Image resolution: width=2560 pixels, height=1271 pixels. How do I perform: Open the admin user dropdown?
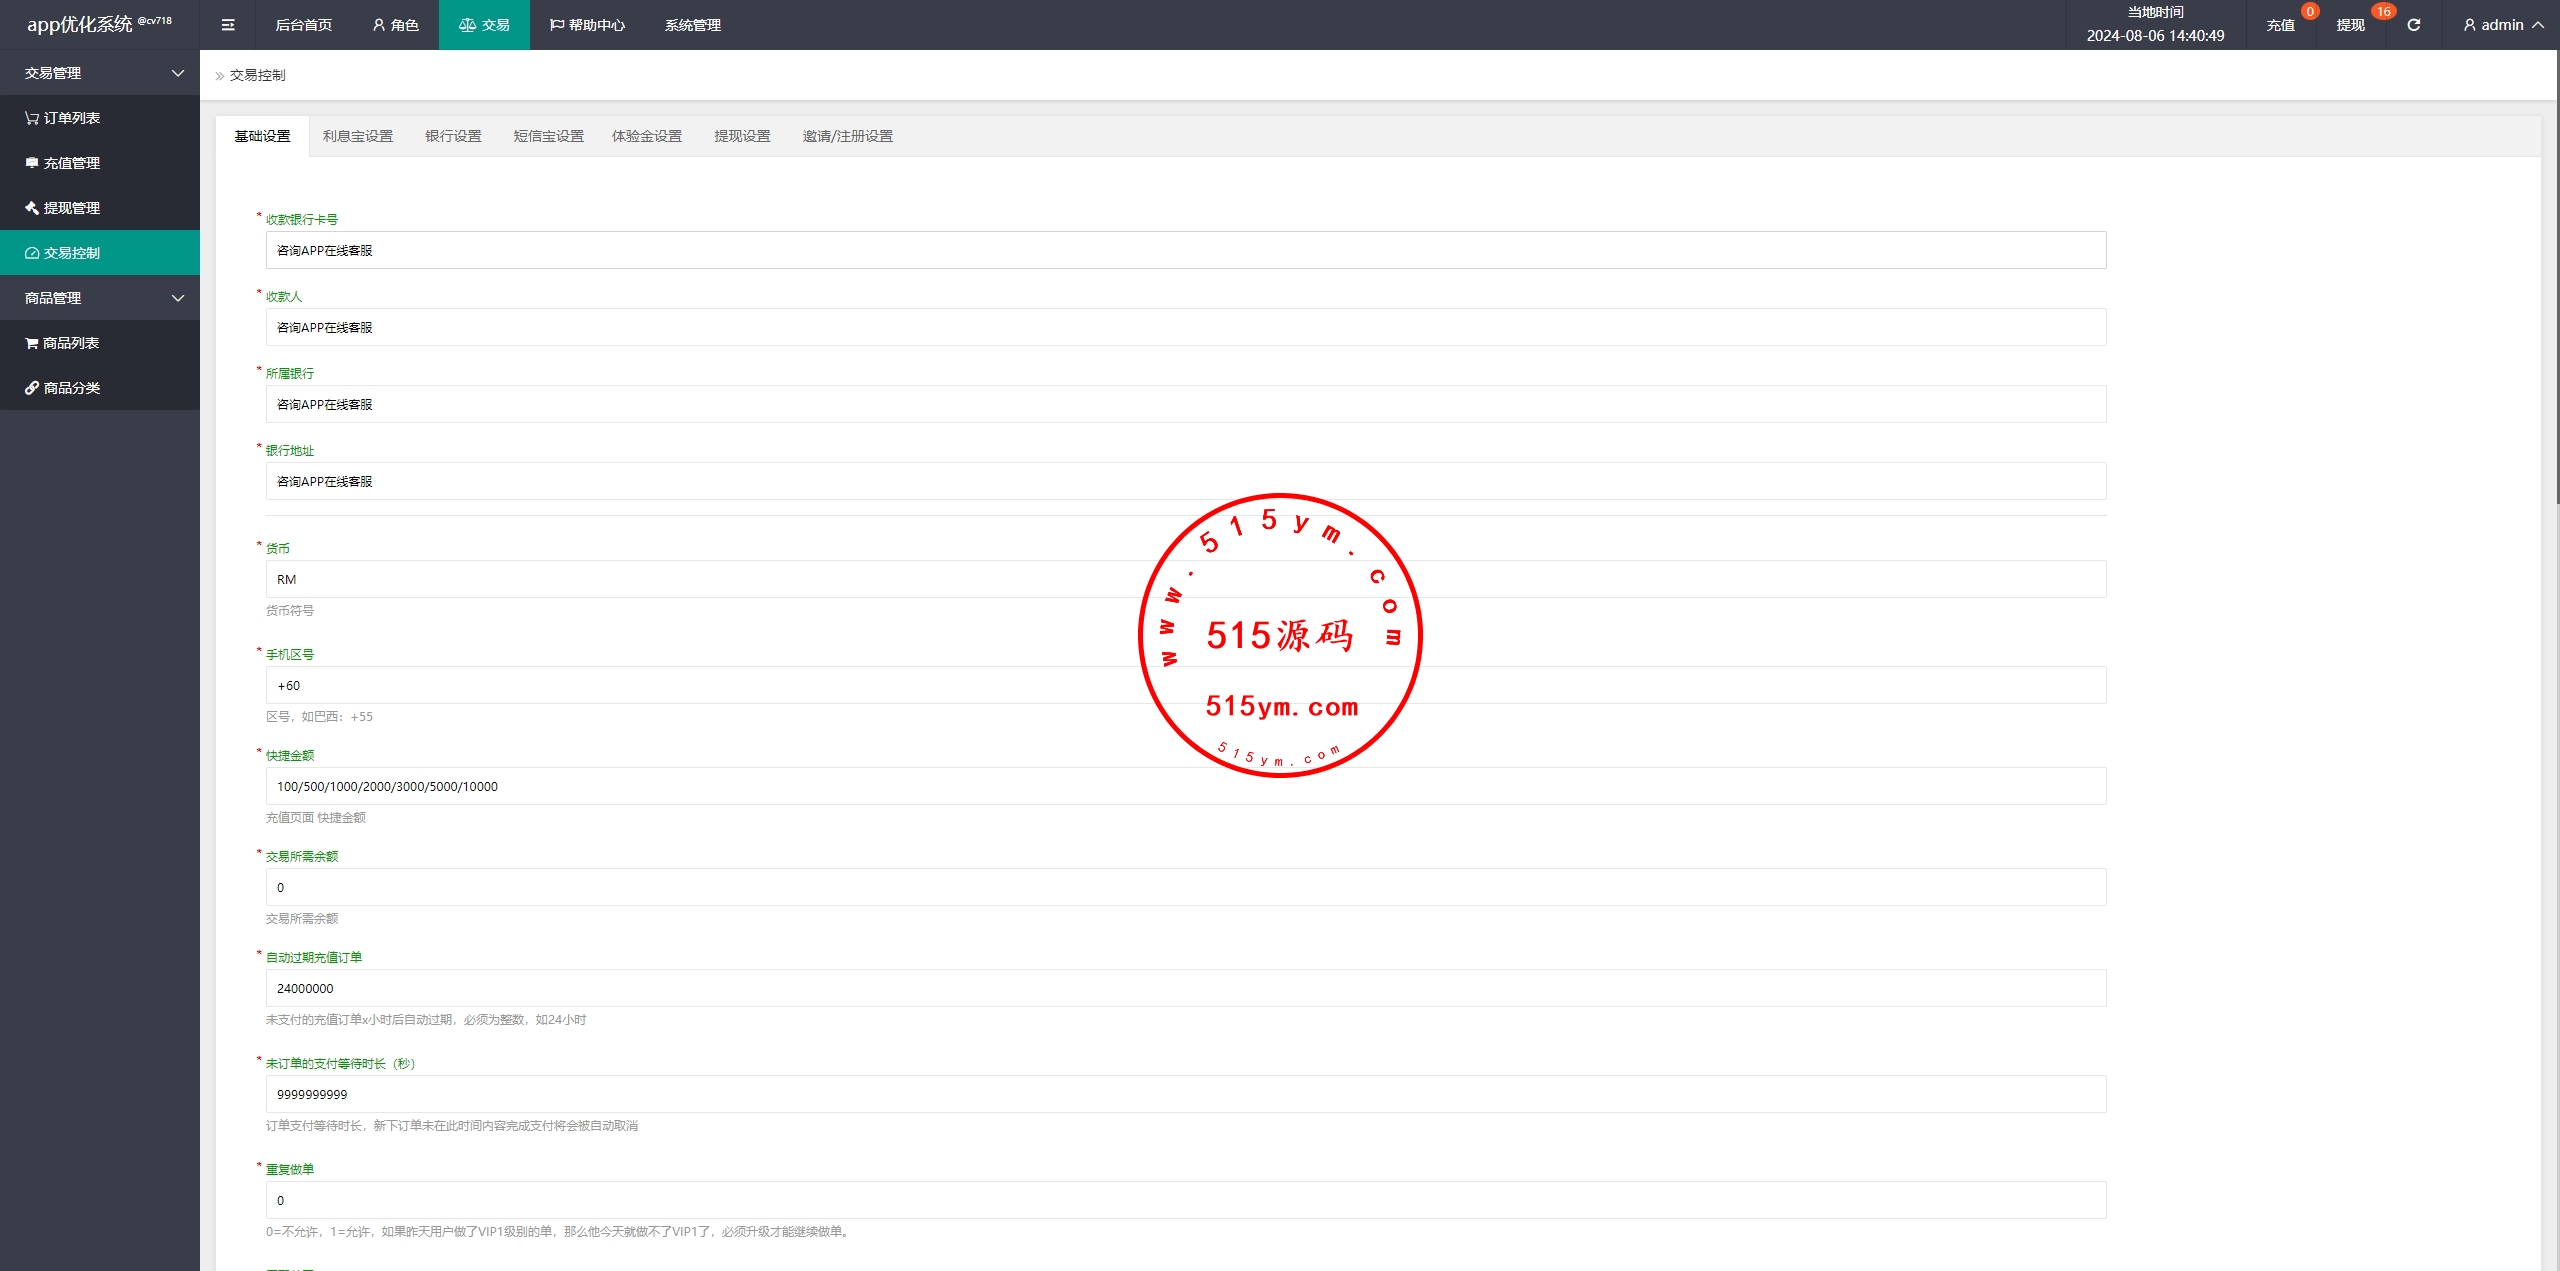2503,25
